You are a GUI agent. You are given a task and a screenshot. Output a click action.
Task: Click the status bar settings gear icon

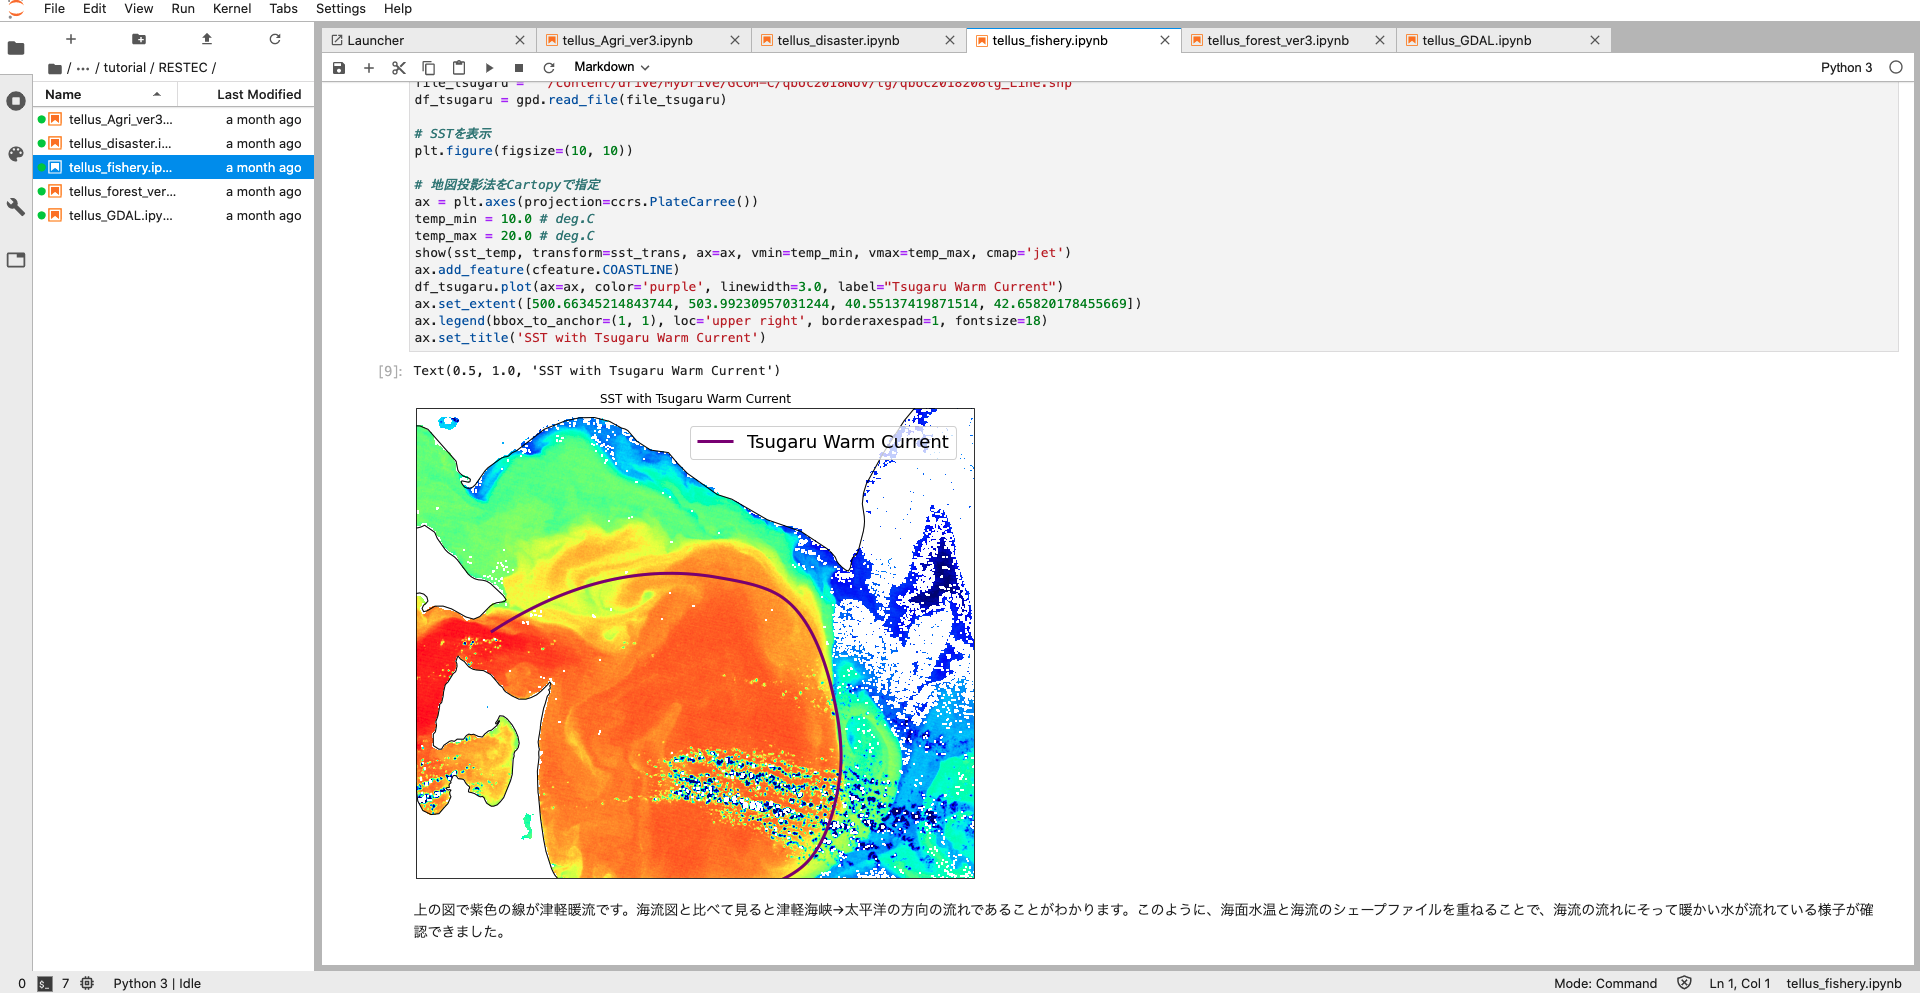pyautogui.click(x=87, y=983)
